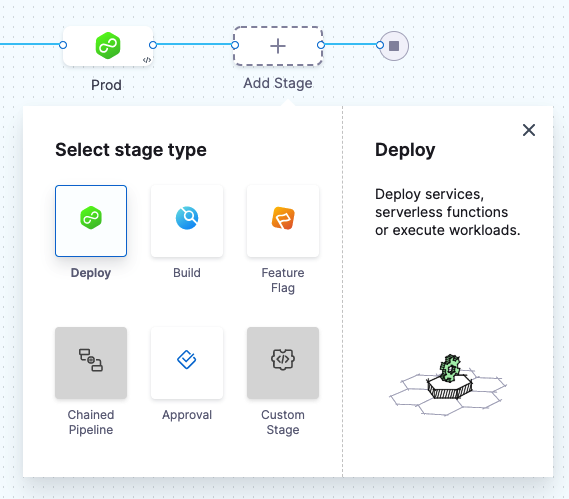Click the Deploy illustration thumbnail

(448, 385)
